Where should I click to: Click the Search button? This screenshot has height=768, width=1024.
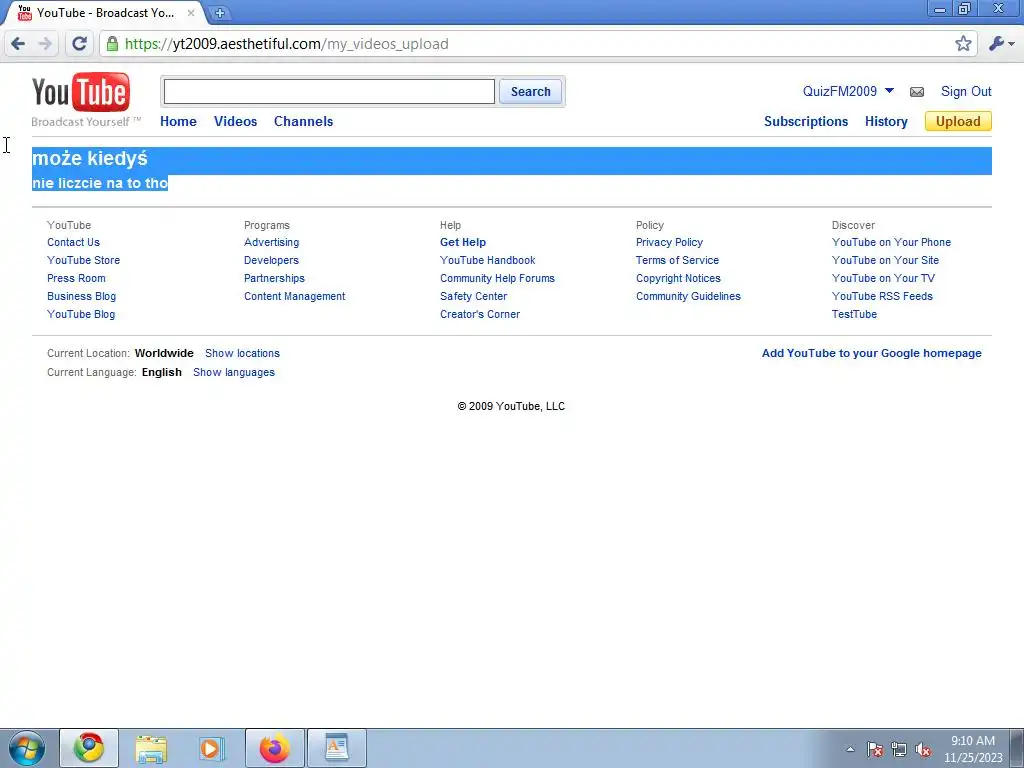point(530,91)
